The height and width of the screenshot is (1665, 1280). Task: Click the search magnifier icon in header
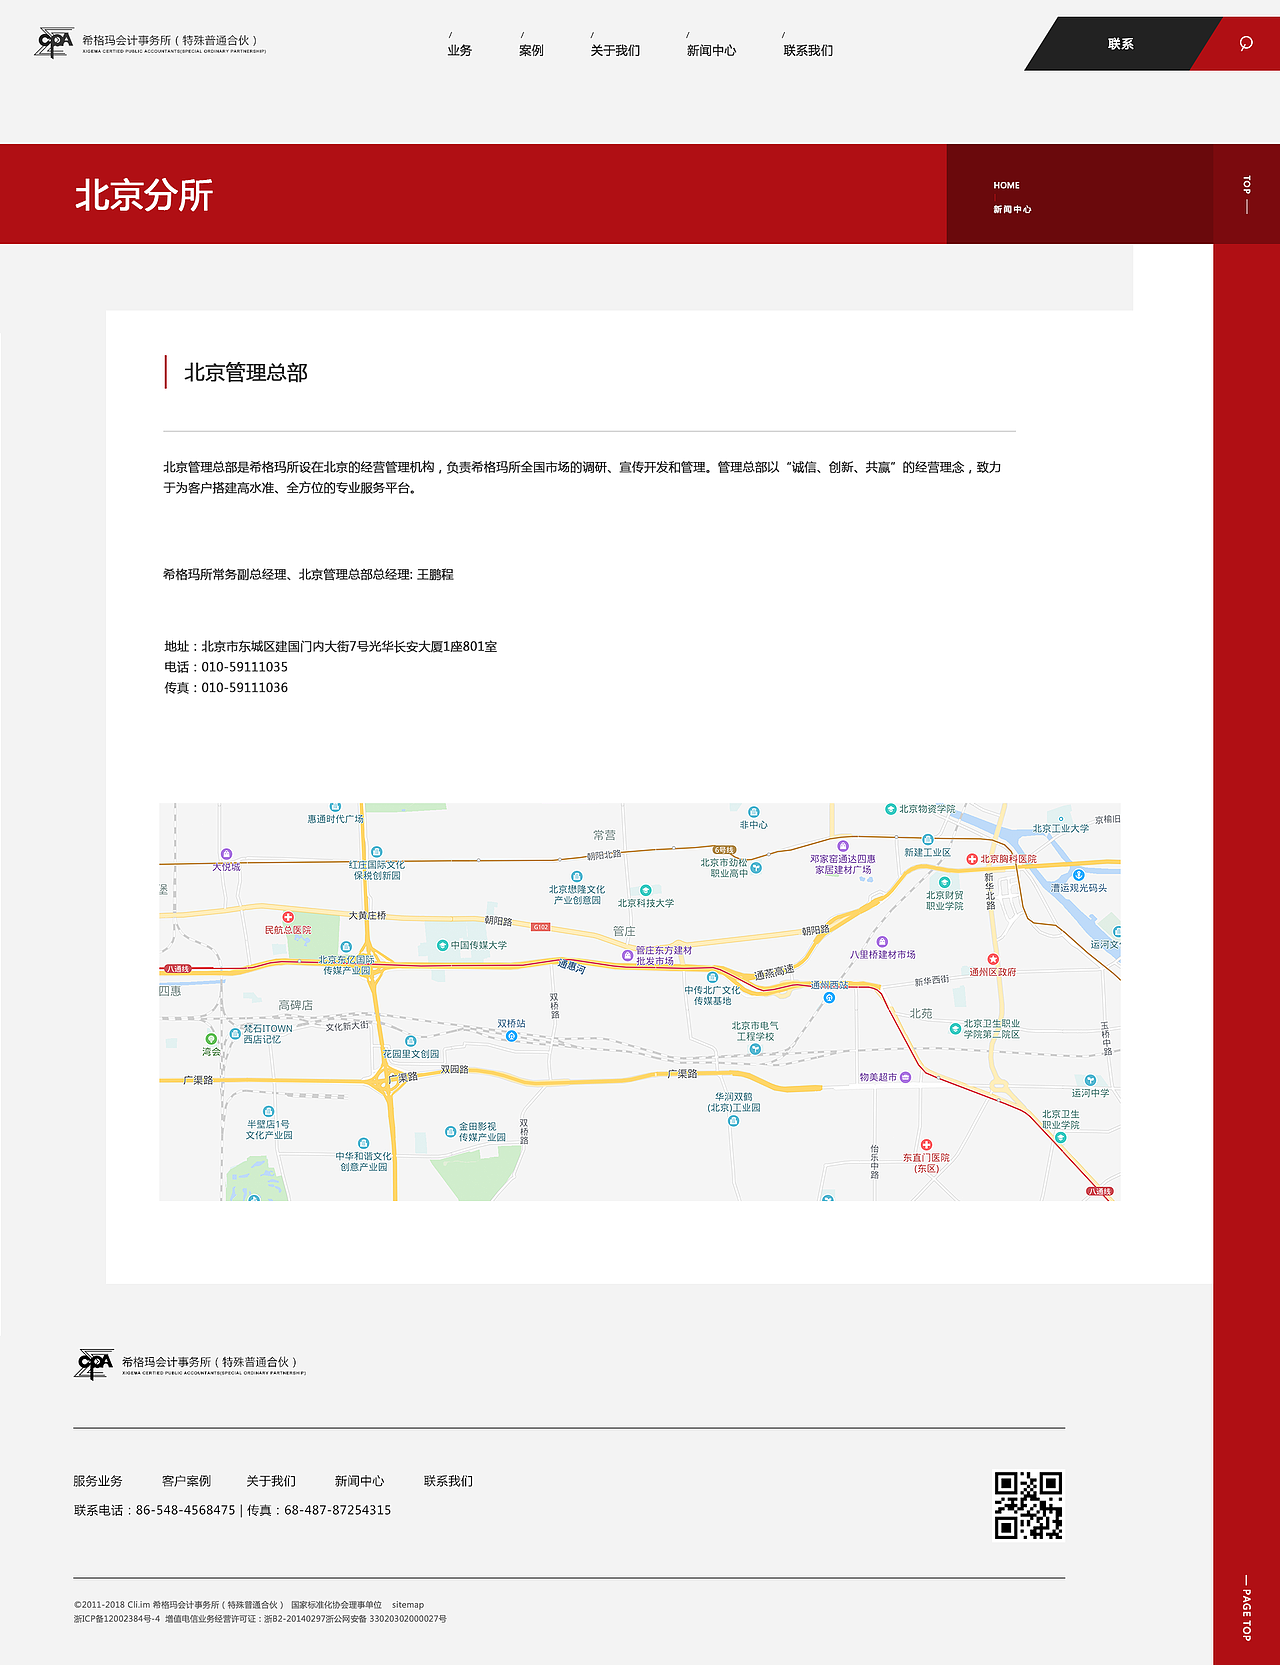tap(1246, 43)
